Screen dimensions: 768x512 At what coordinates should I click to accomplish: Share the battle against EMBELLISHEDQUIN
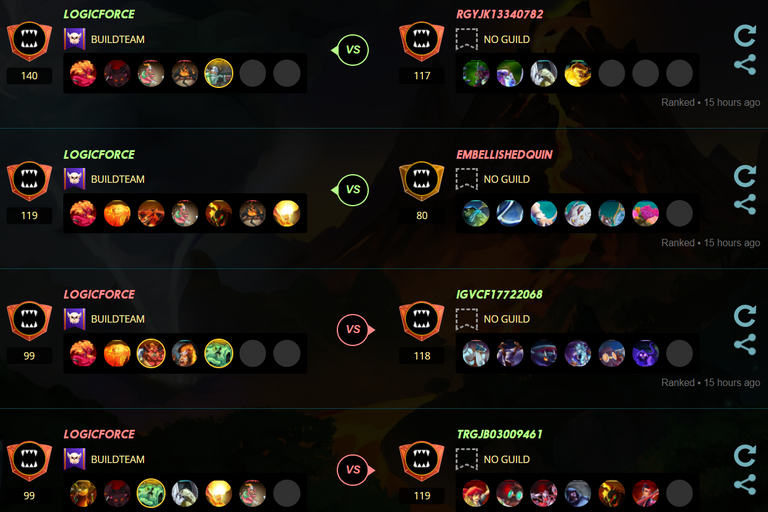tap(744, 204)
